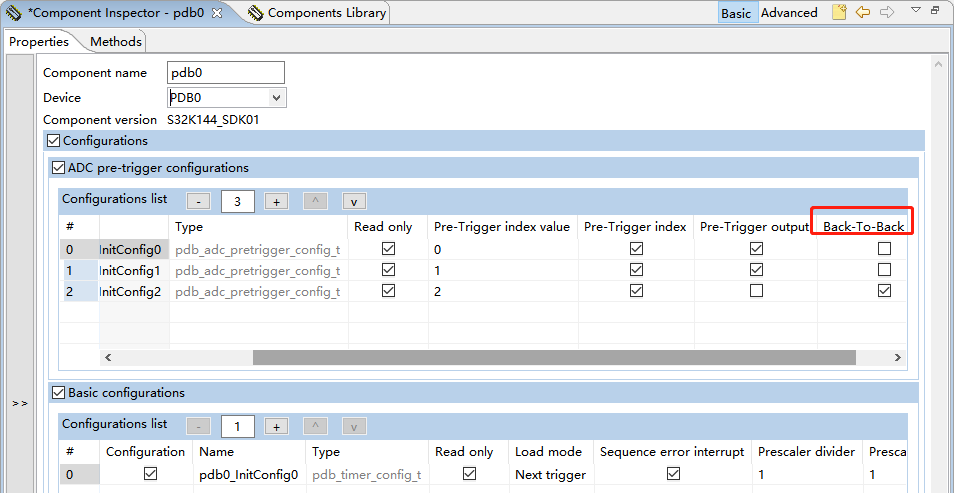Click the pdb_timer_config_t type cell
954x493 pixels.
(x=366, y=475)
